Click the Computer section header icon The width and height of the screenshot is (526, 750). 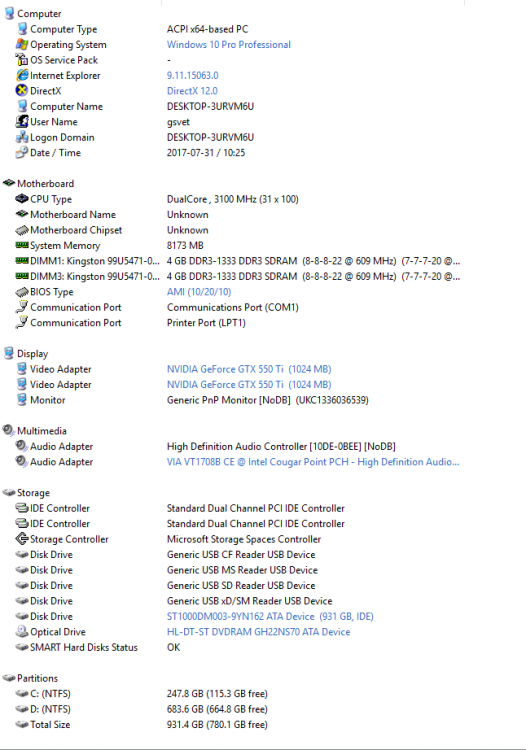click(x=9, y=13)
